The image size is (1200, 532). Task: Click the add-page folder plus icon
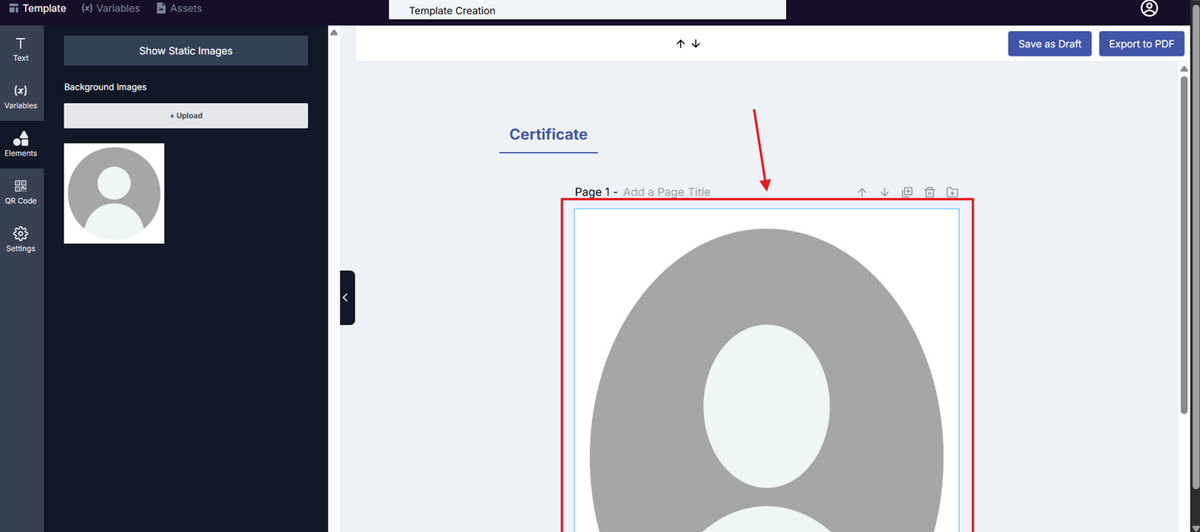pos(952,192)
